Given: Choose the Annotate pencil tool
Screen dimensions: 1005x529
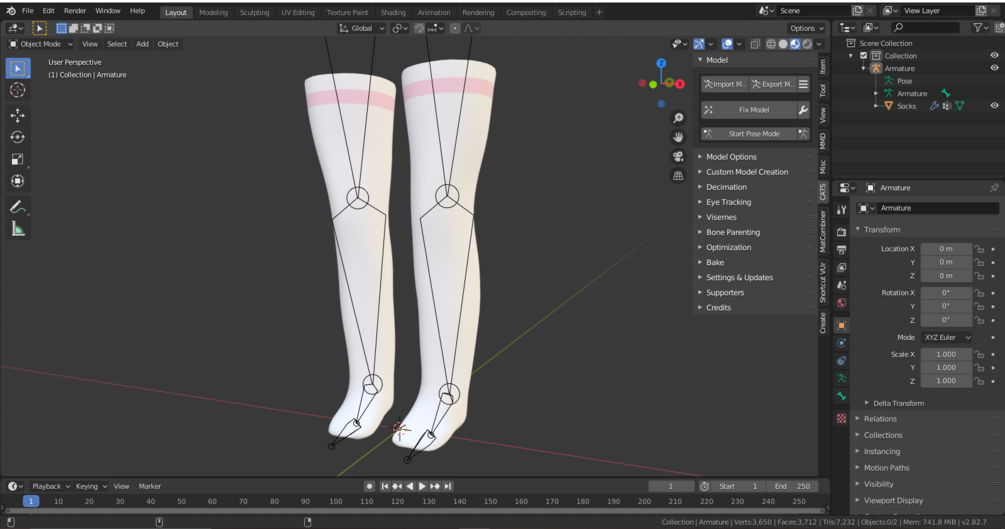Looking at the screenshot, I should (x=17, y=207).
